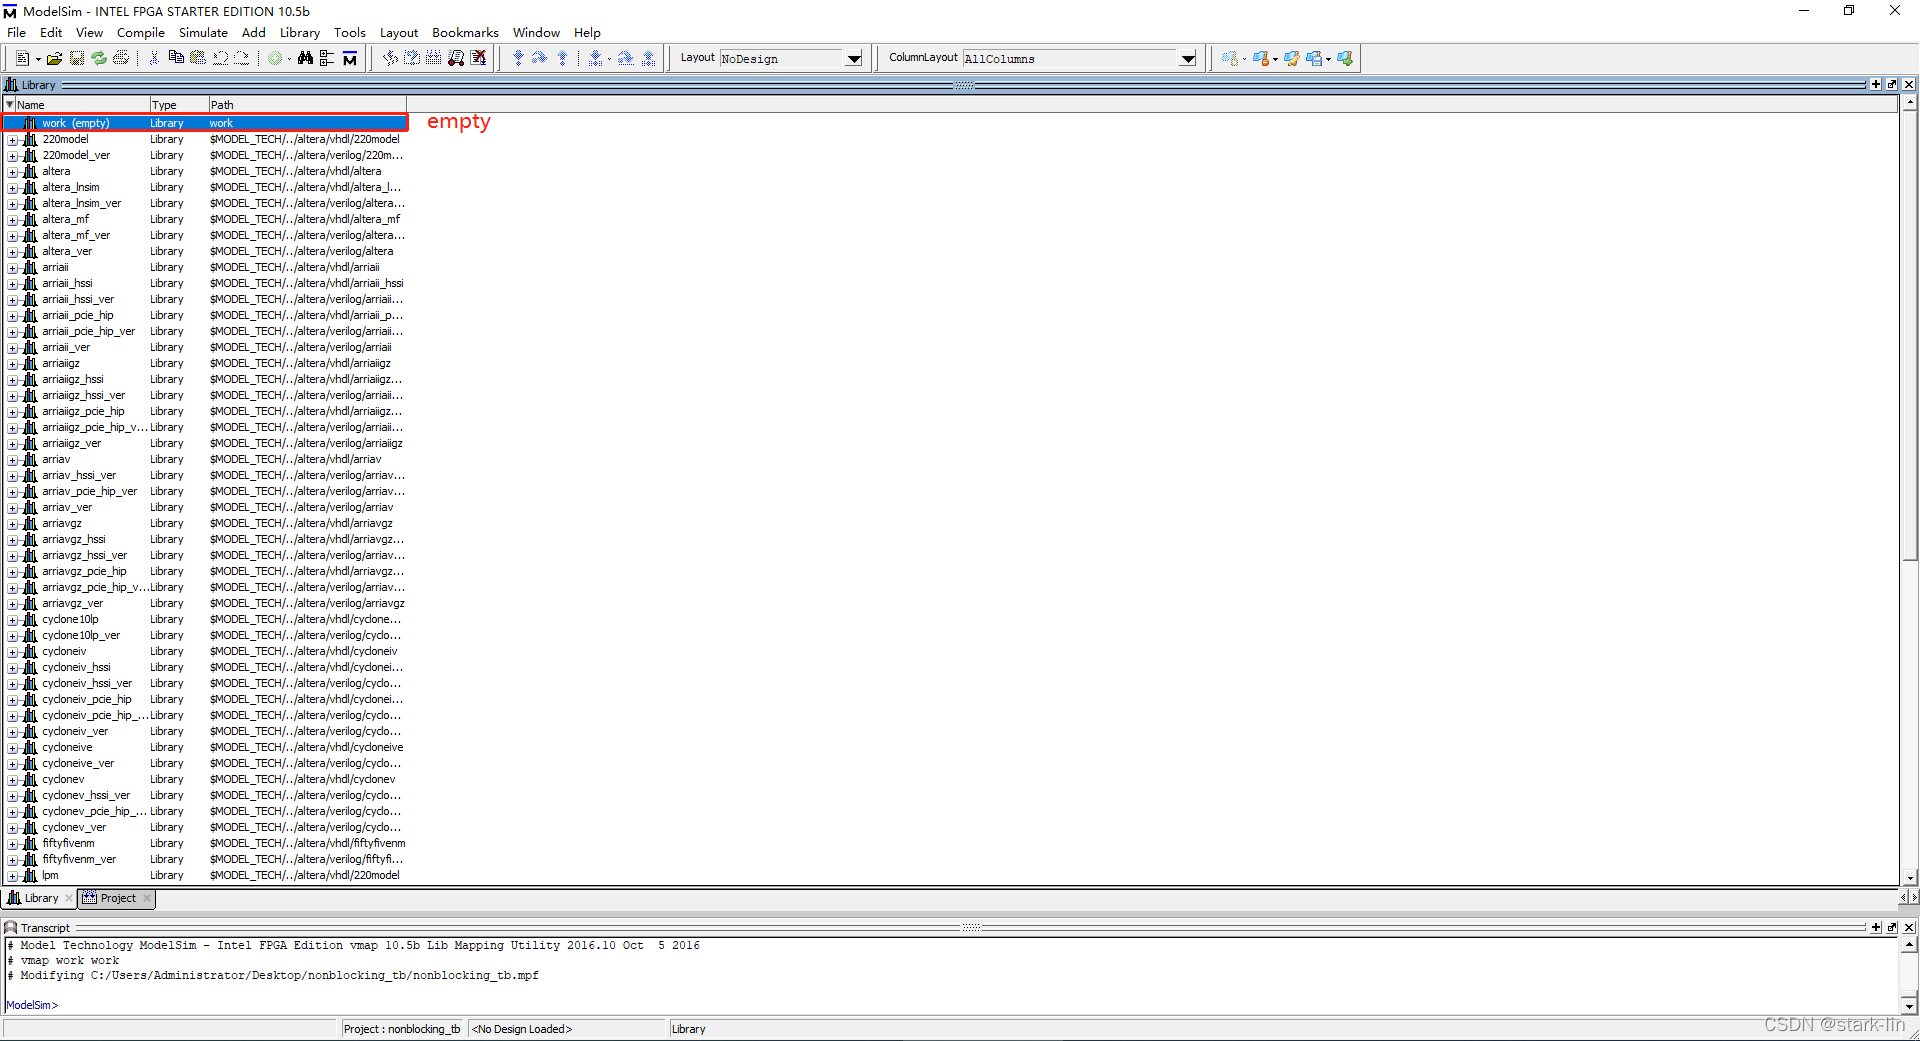Click the Save disk toolbar icon

(77, 59)
